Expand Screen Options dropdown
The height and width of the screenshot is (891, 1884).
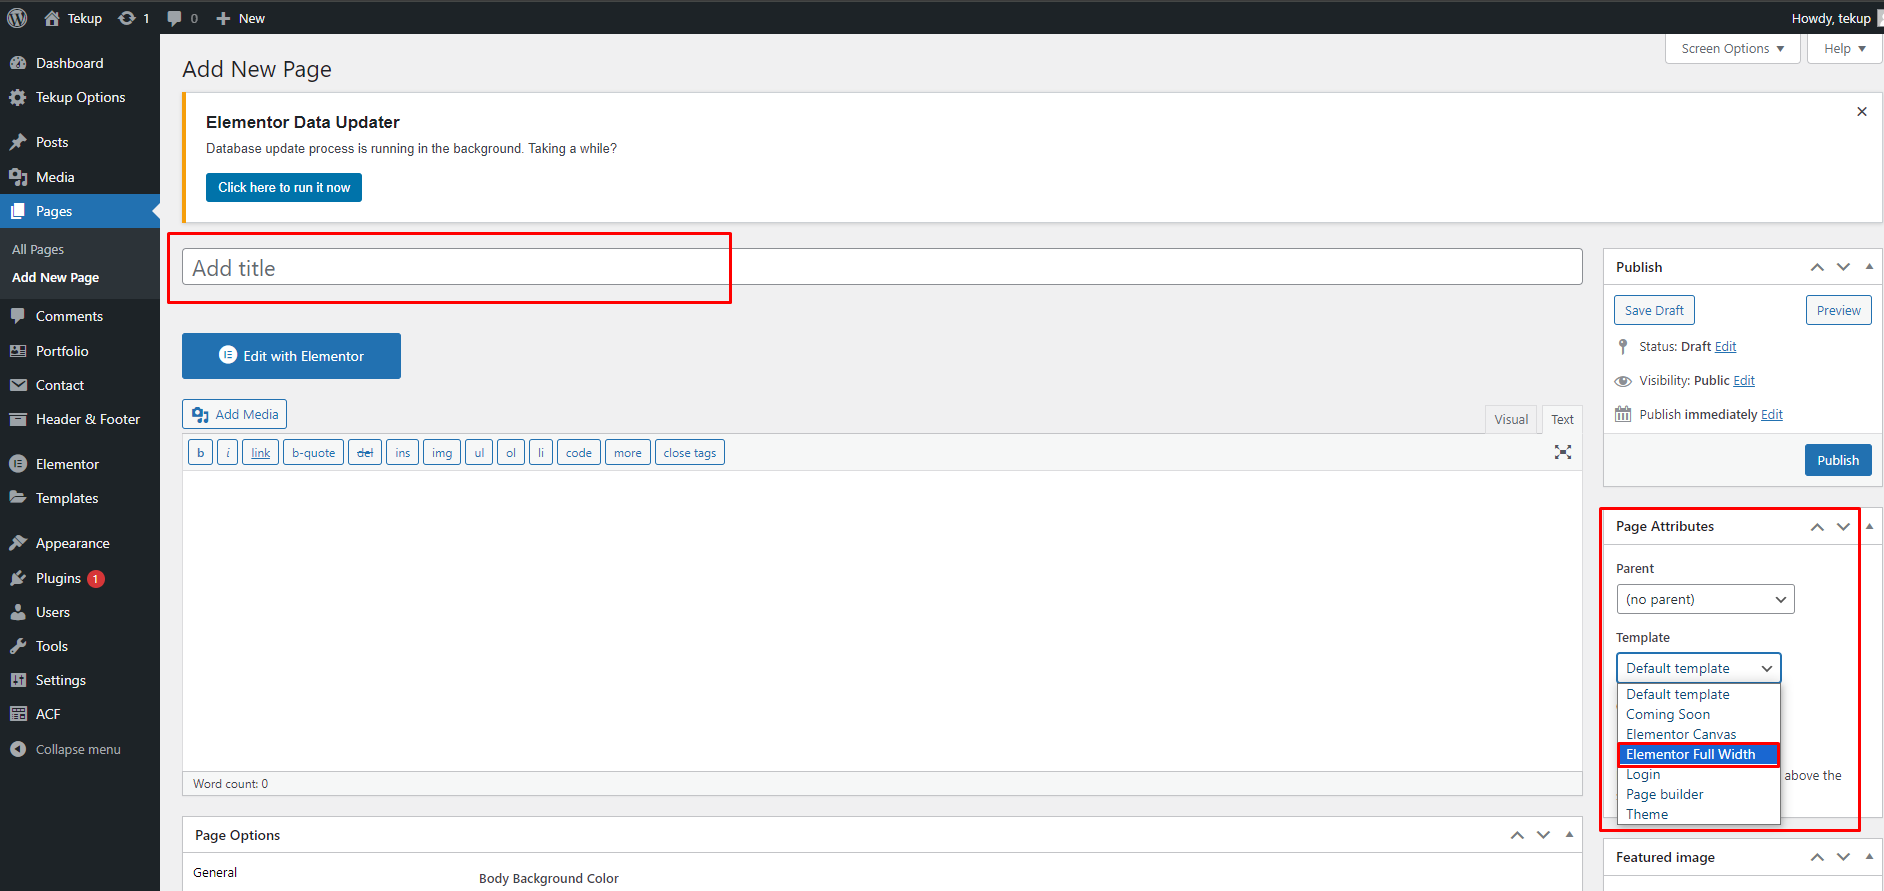pos(1732,48)
